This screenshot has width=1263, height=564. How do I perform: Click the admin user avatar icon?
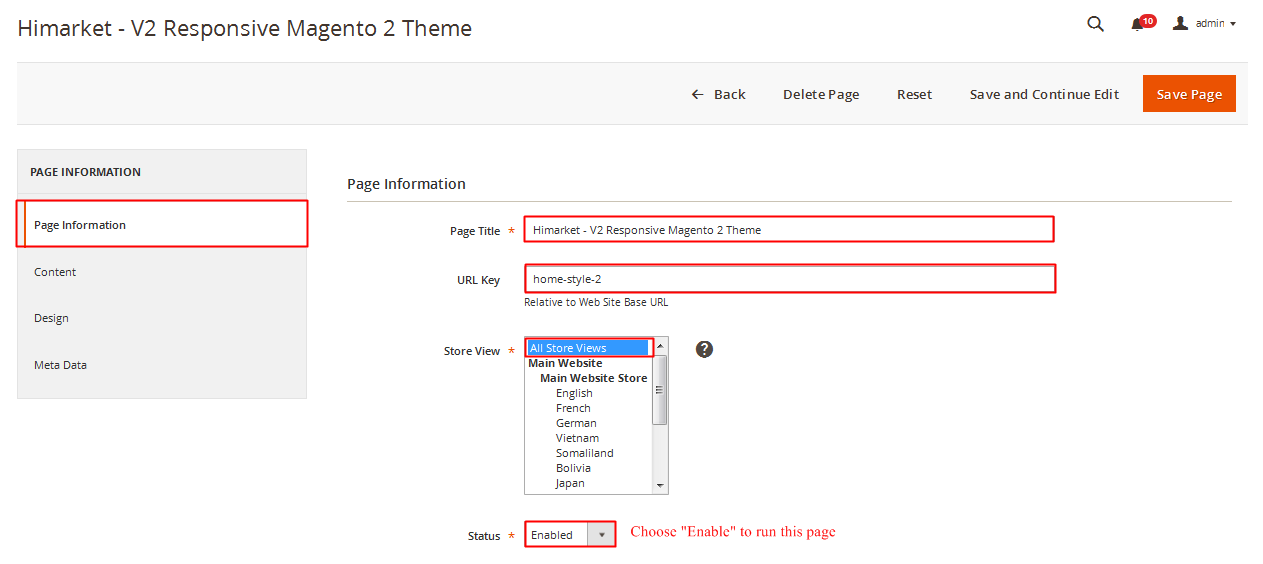tap(1180, 23)
